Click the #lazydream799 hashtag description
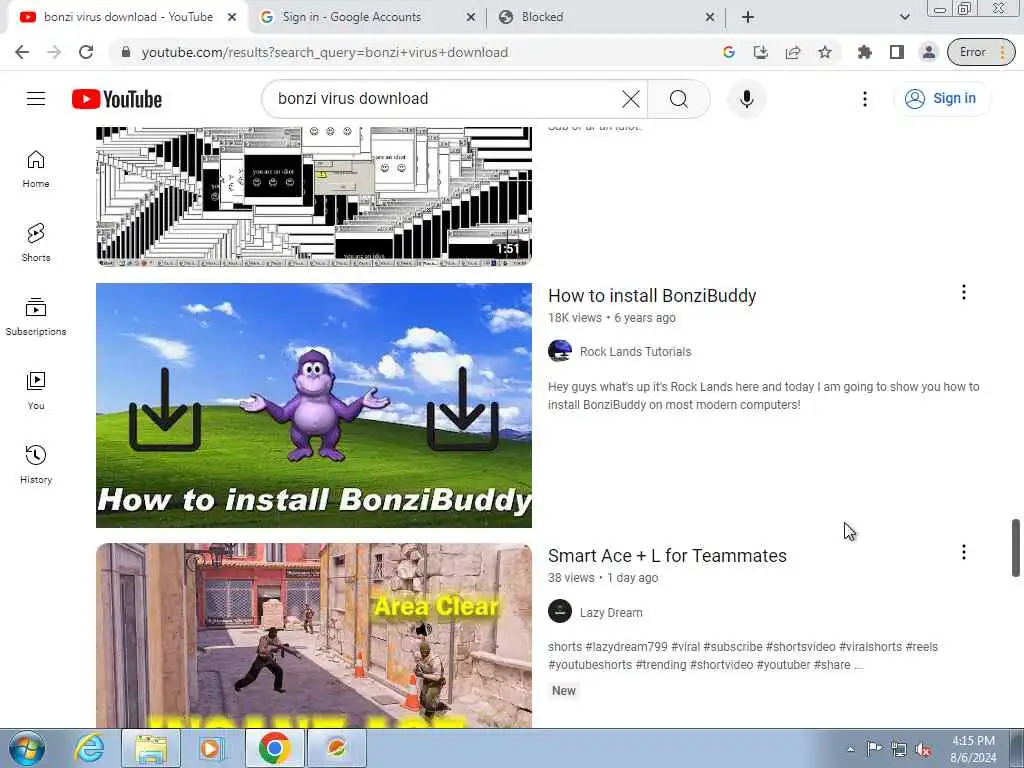The image size is (1024, 768). [626, 647]
